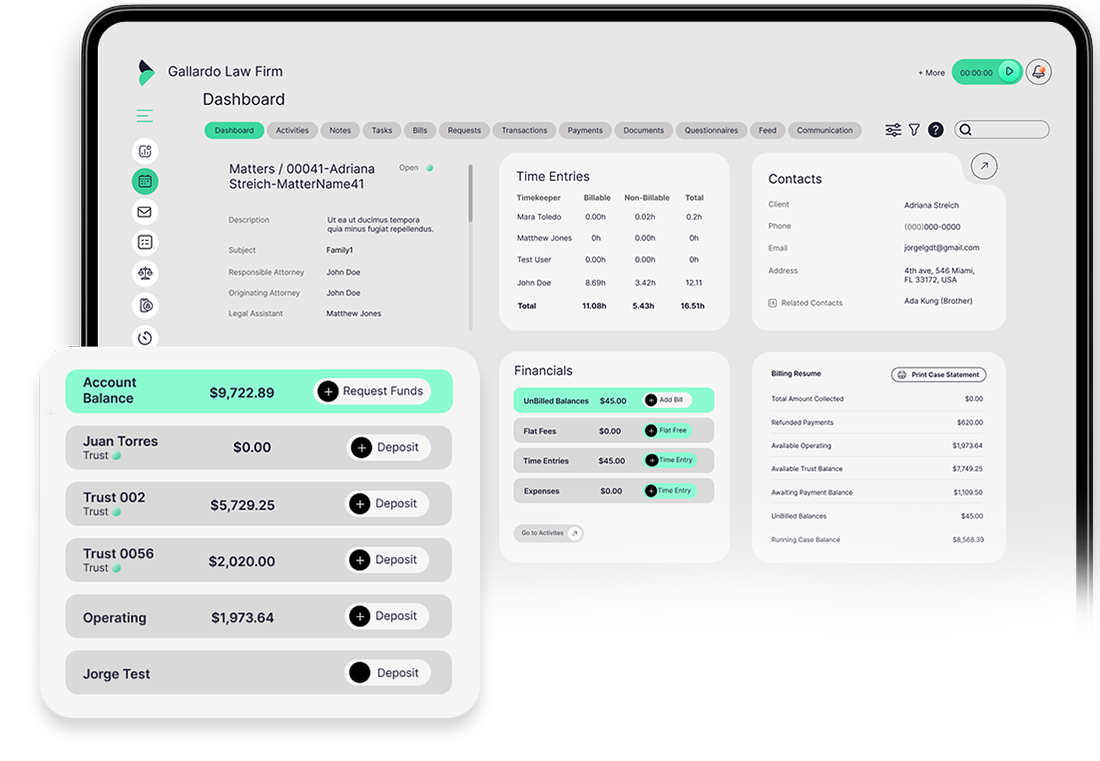Screen dimensions: 1100x761
Task: Open the filter settings sliders icon
Action: click(x=892, y=130)
